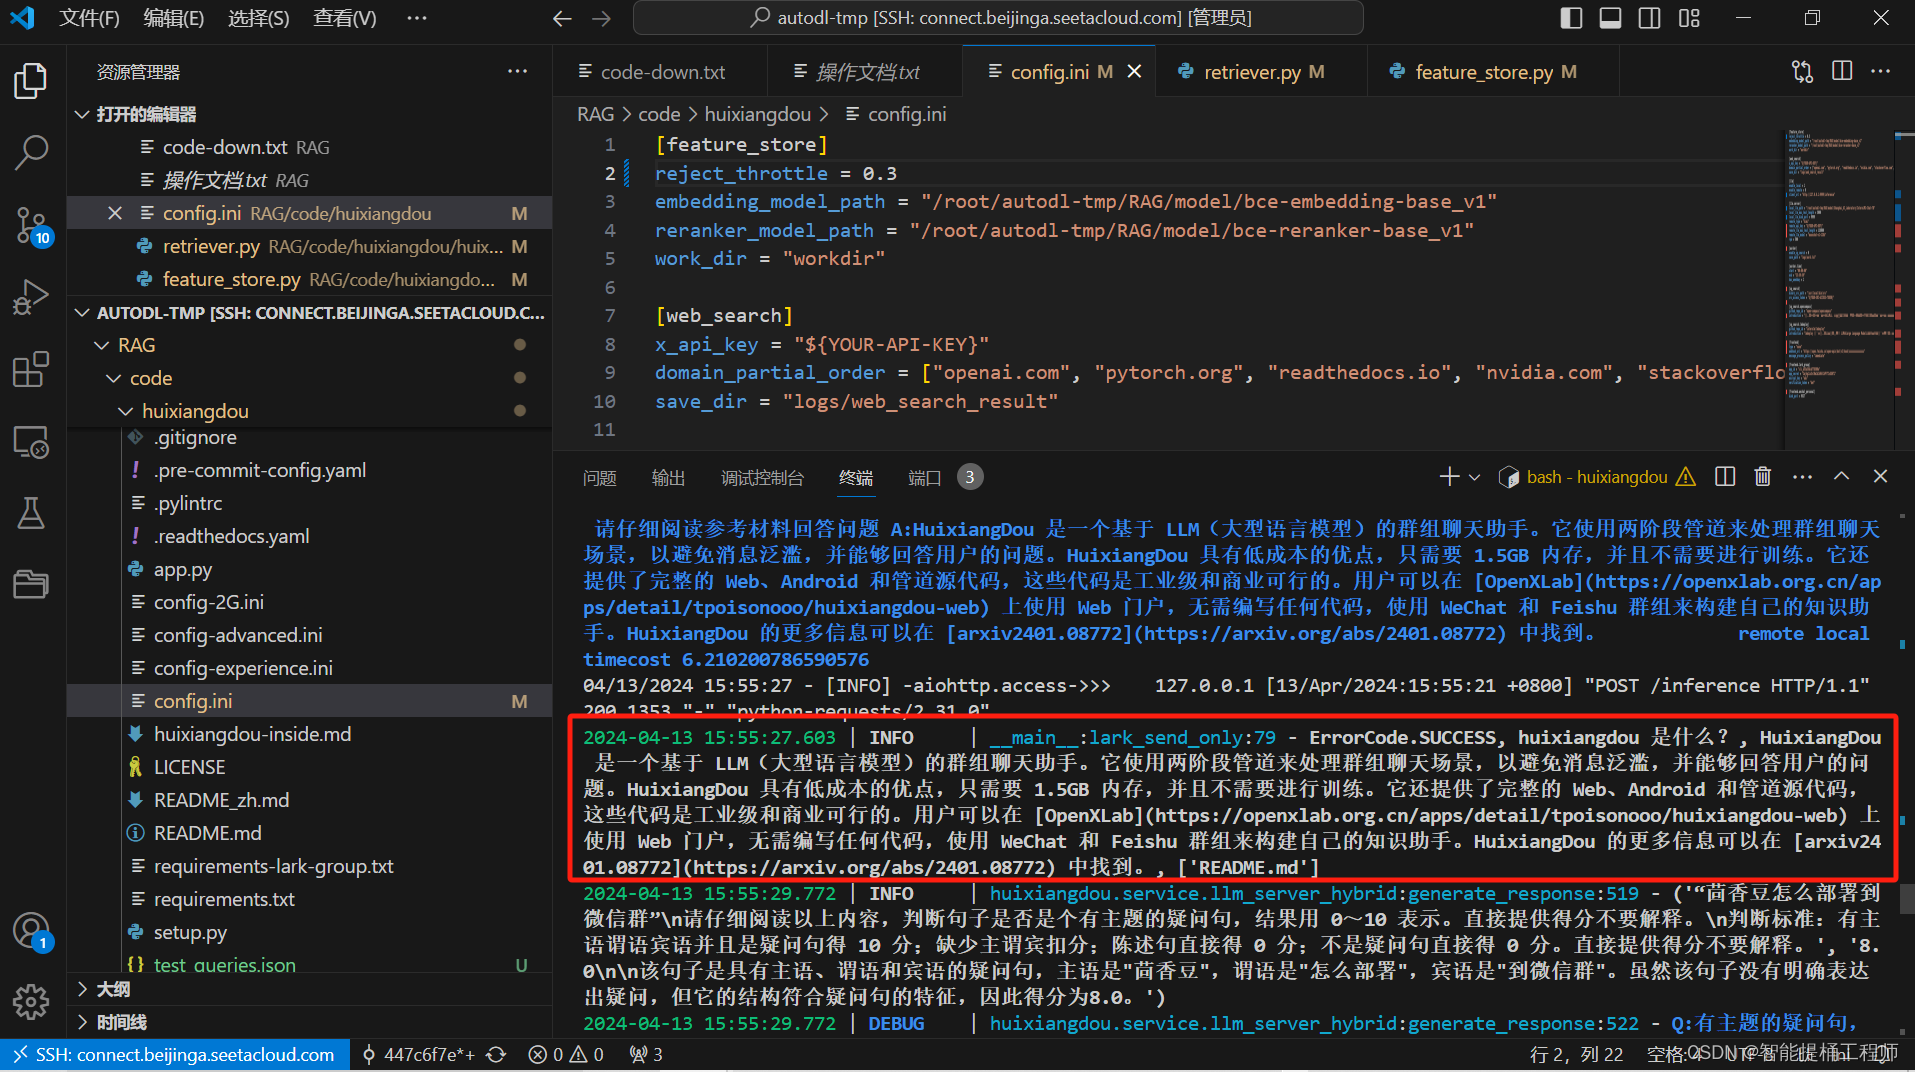Expand the 大纲 outline section

[310, 989]
